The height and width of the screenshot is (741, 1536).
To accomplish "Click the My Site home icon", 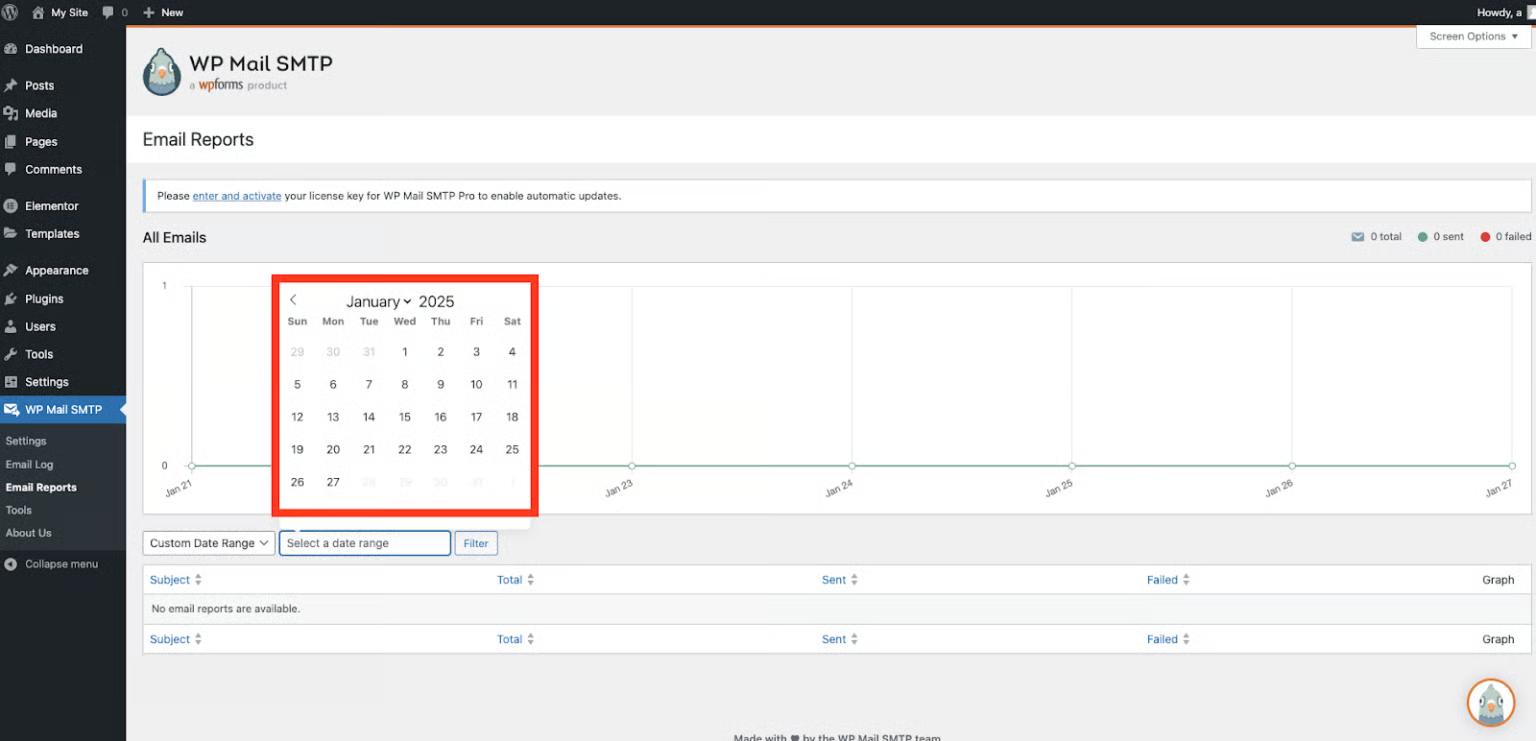I will (38, 12).
